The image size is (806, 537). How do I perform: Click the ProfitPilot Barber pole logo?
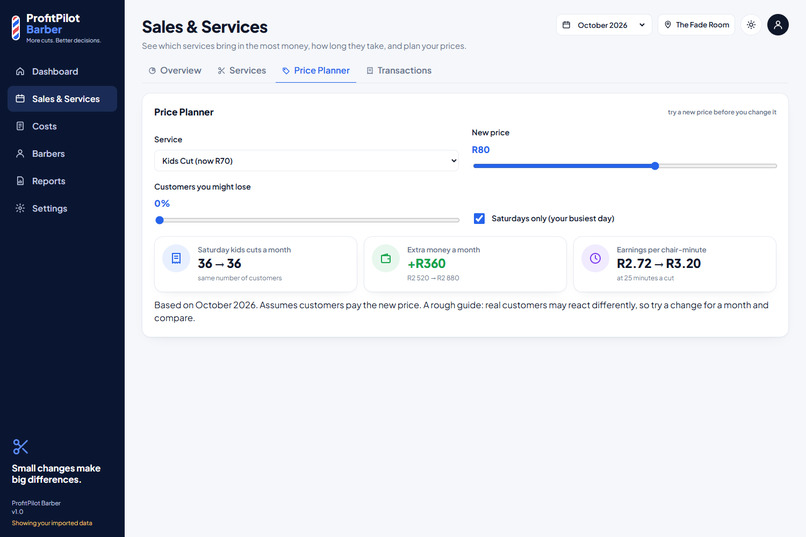[x=16, y=28]
